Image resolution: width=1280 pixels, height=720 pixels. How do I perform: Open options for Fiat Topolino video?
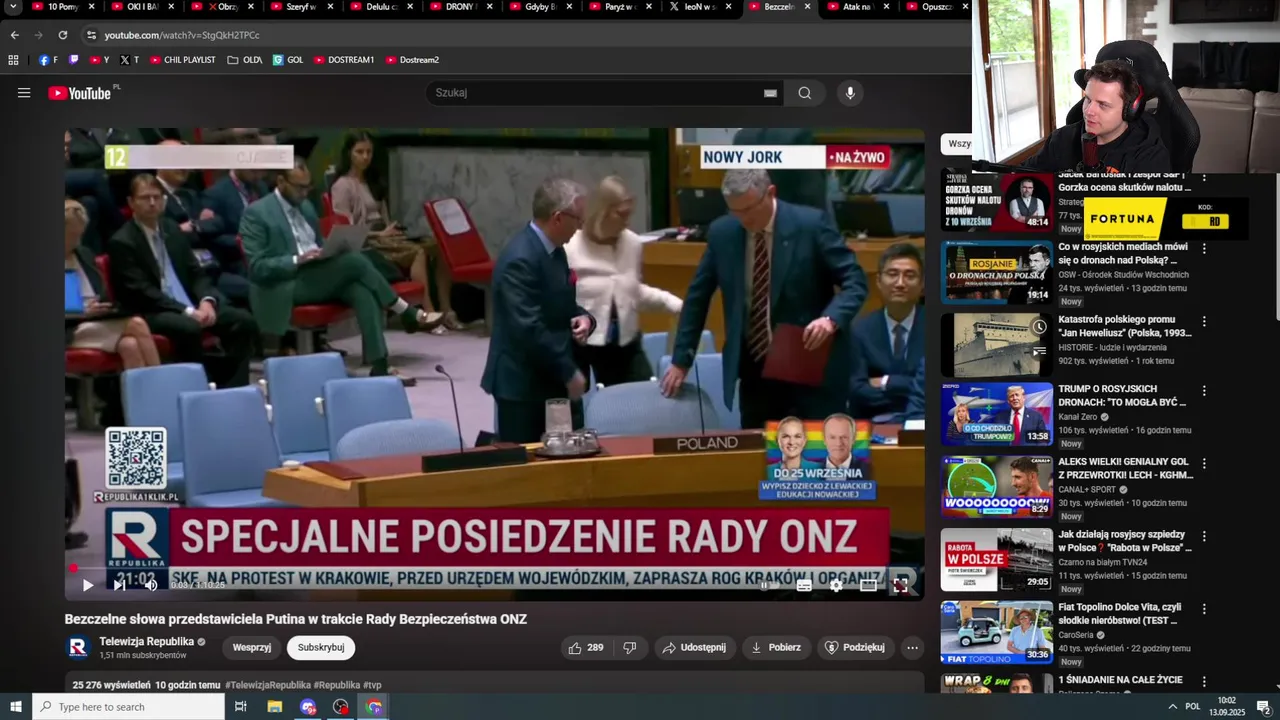(x=1204, y=609)
